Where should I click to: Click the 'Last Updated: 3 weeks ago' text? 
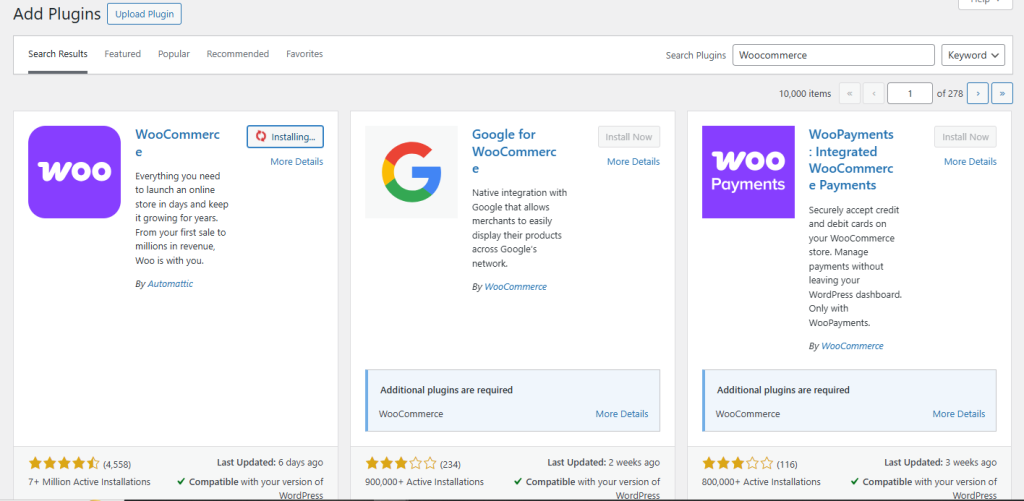click(x=941, y=462)
